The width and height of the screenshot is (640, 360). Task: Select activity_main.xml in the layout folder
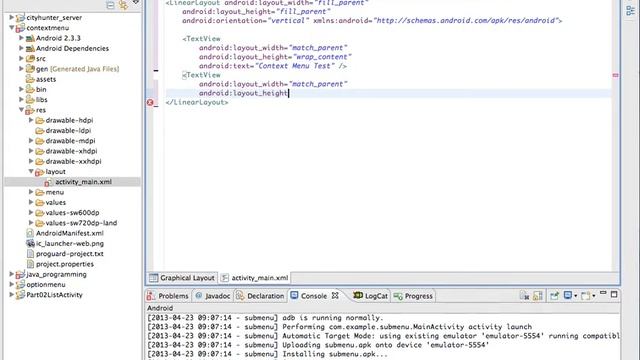point(83,182)
